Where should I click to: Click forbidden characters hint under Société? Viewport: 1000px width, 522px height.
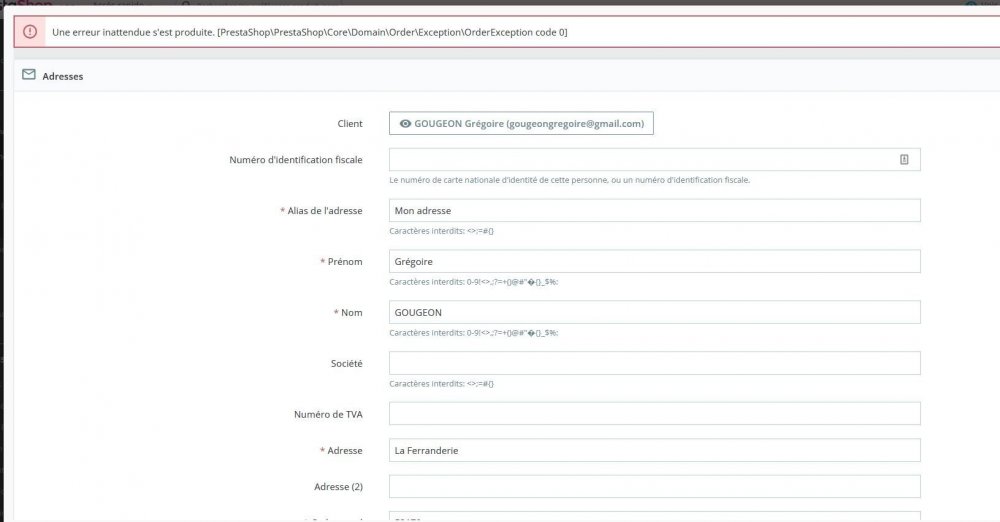click(441, 384)
